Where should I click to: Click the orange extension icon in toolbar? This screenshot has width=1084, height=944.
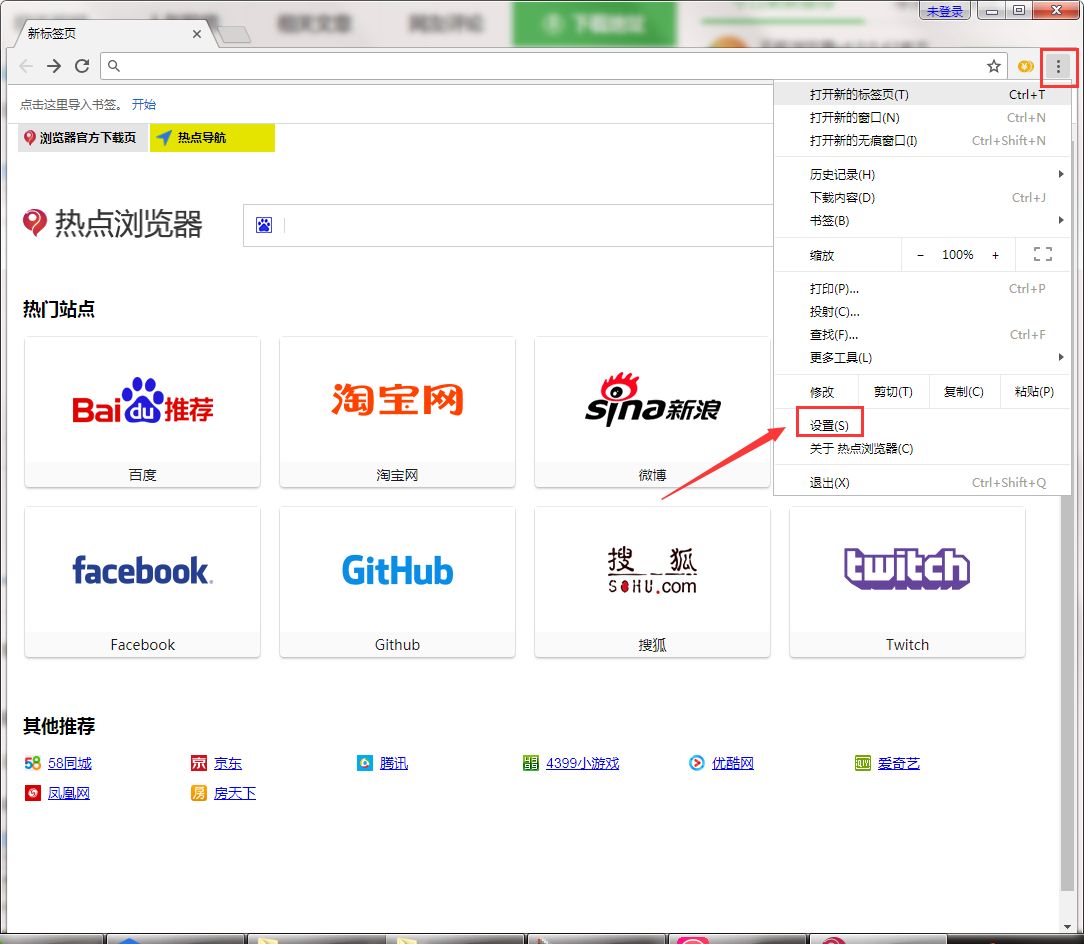click(1025, 66)
